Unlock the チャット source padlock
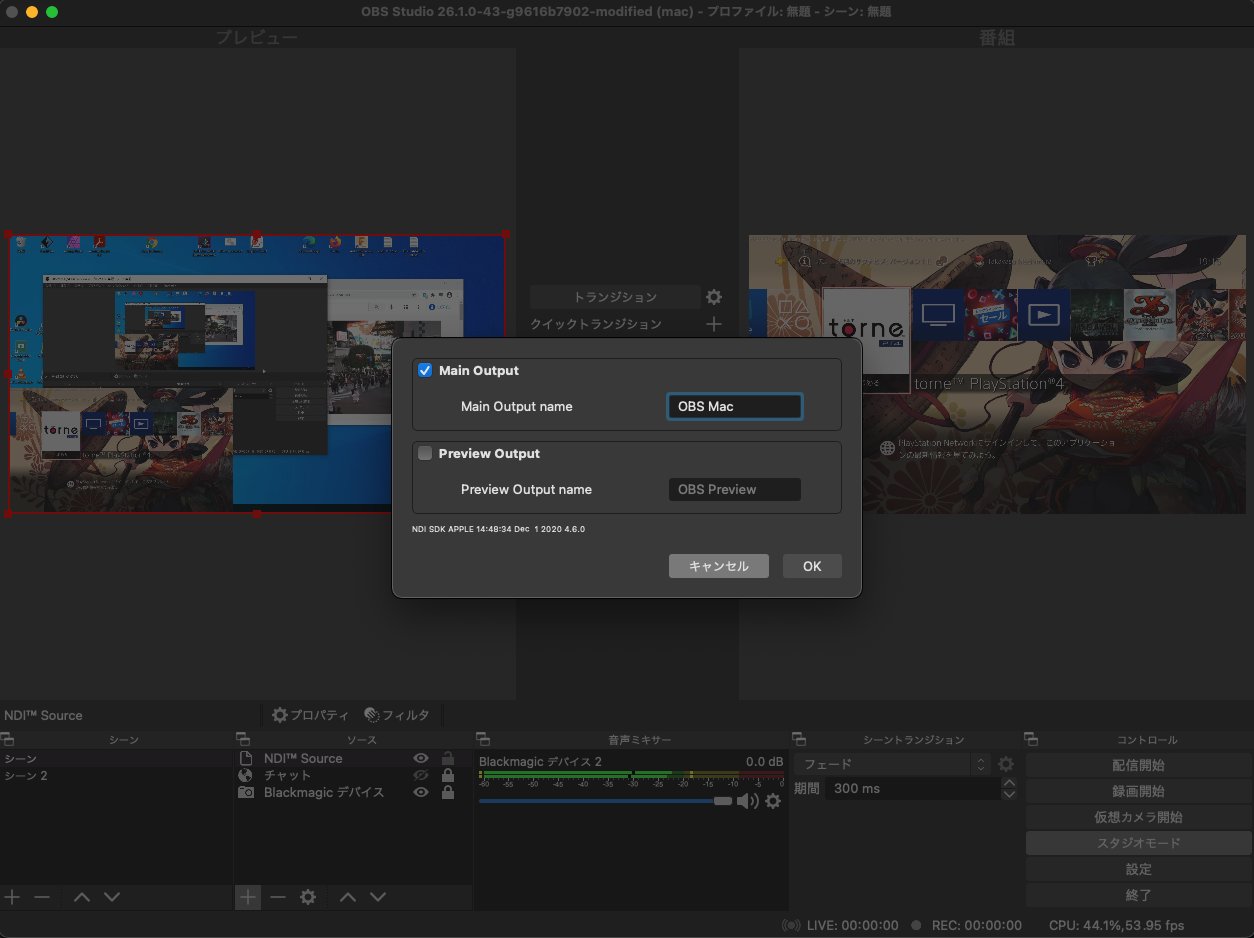1254x938 pixels. point(448,775)
